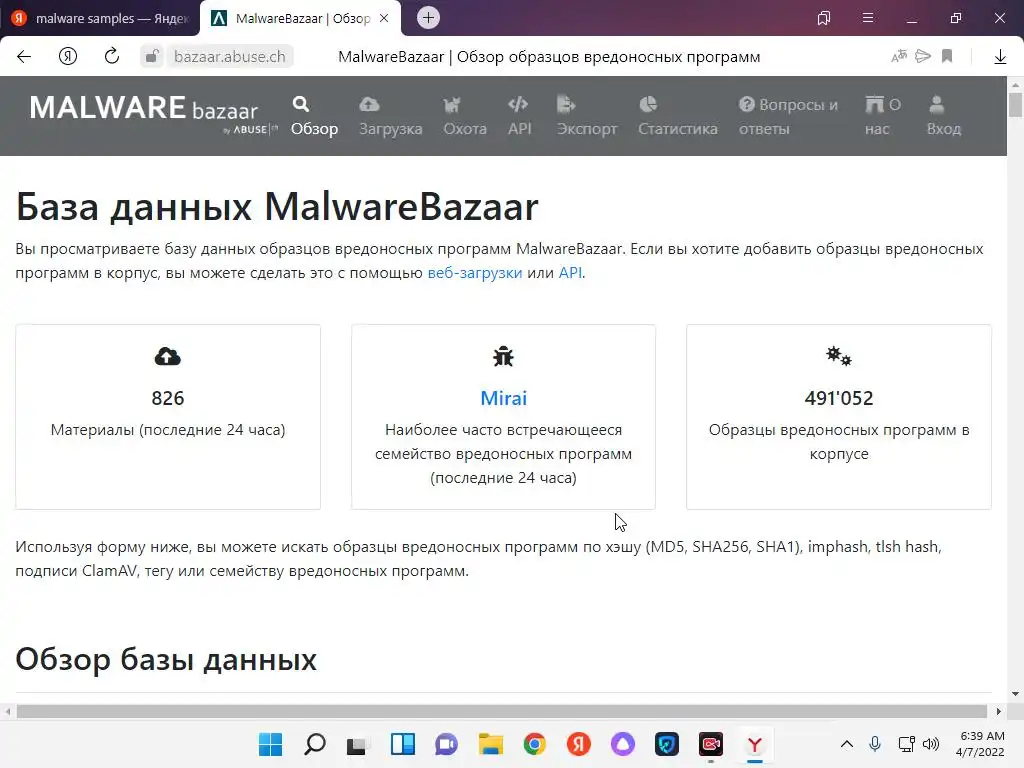Image resolution: width=1024 pixels, height=768 pixels.
Task: Click the horizontal scrollbar at page bottom
Action: tap(502, 711)
